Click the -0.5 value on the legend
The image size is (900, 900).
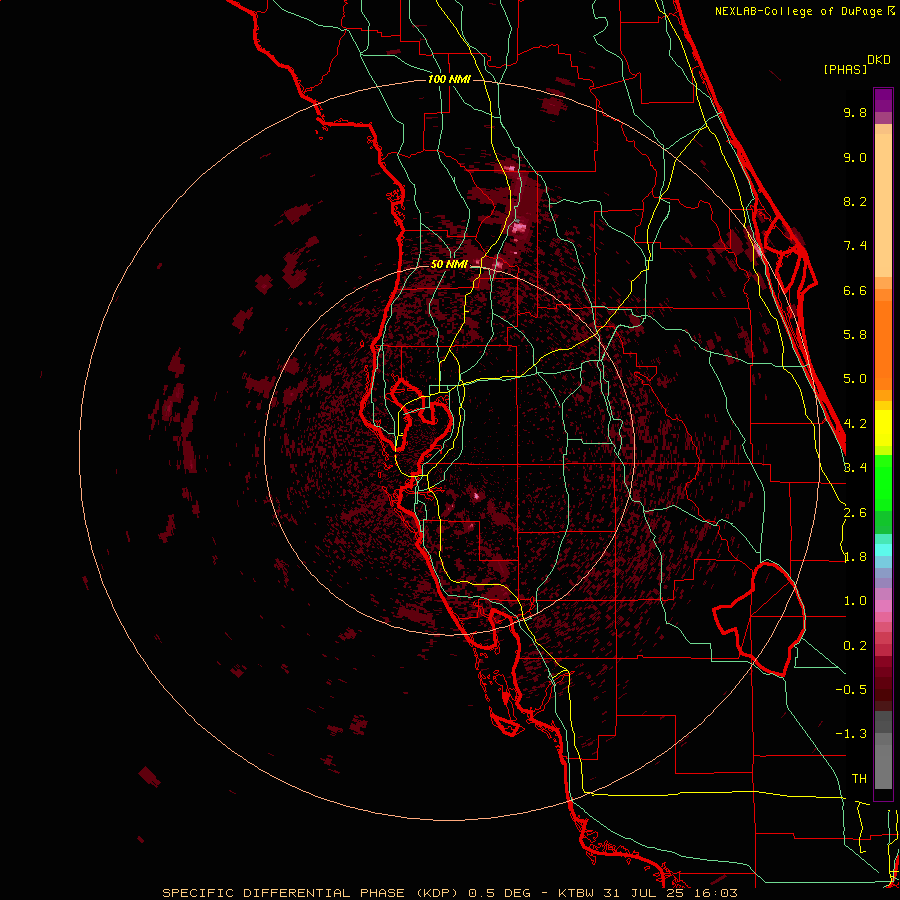pyautogui.click(x=851, y=690)
